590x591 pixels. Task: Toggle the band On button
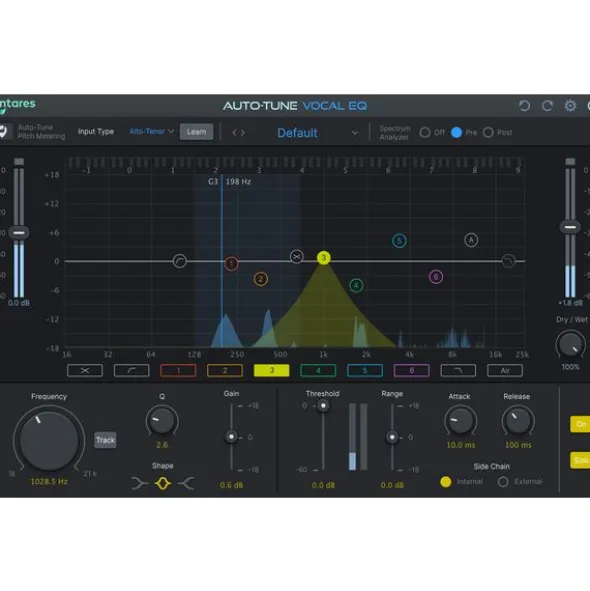tap(580, 424)
